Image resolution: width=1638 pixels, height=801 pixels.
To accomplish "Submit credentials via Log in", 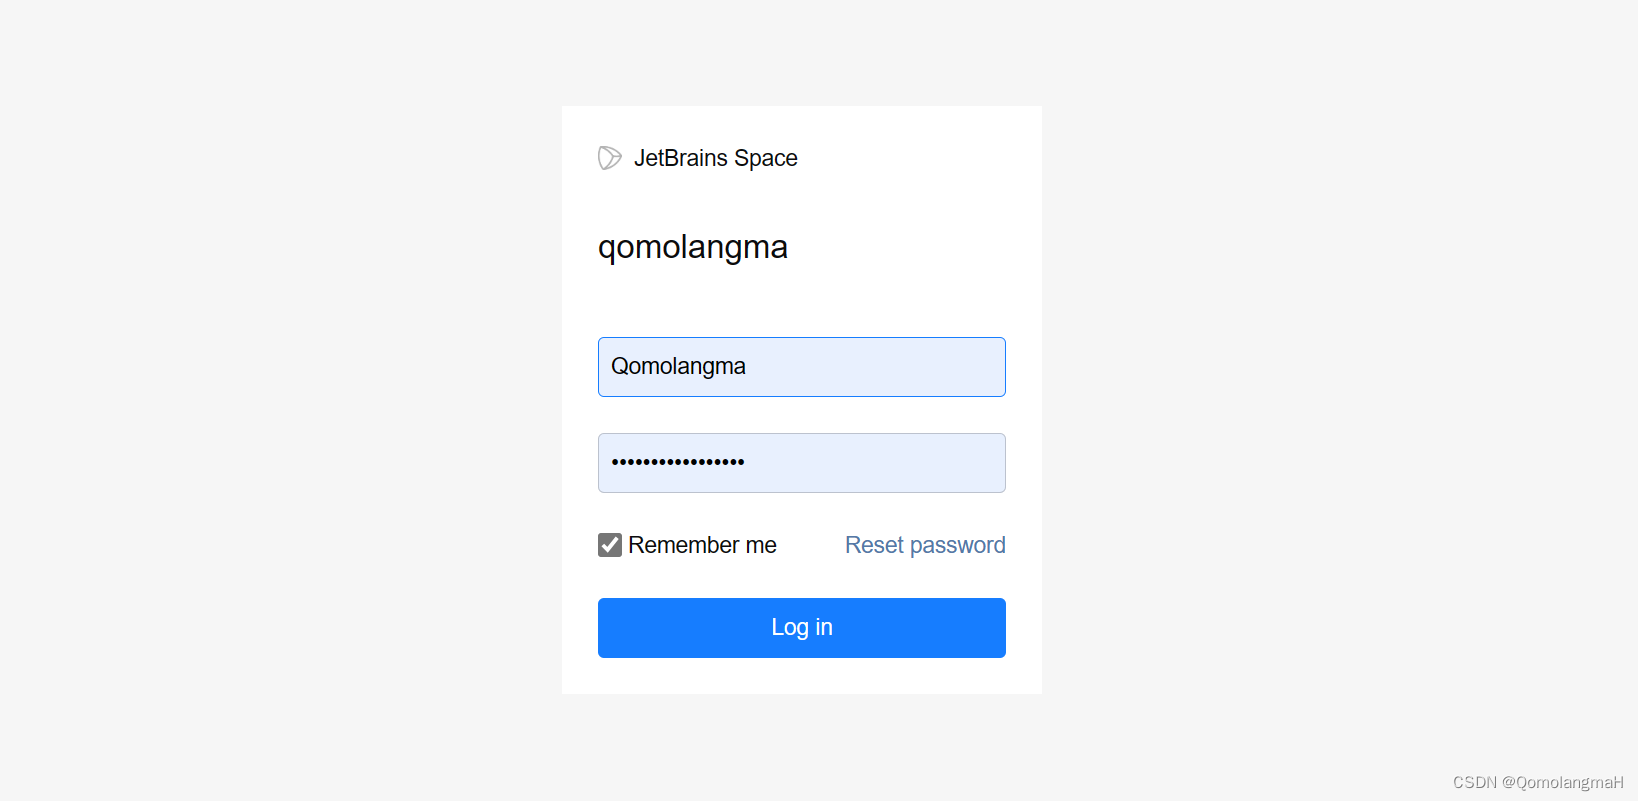I will pos(800,627).
